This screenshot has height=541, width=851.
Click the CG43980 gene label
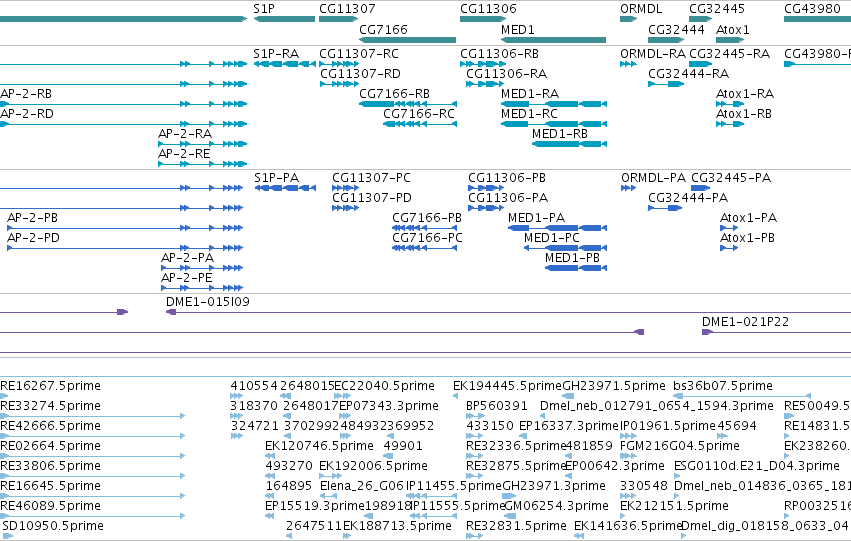click(x=812, y=9)
